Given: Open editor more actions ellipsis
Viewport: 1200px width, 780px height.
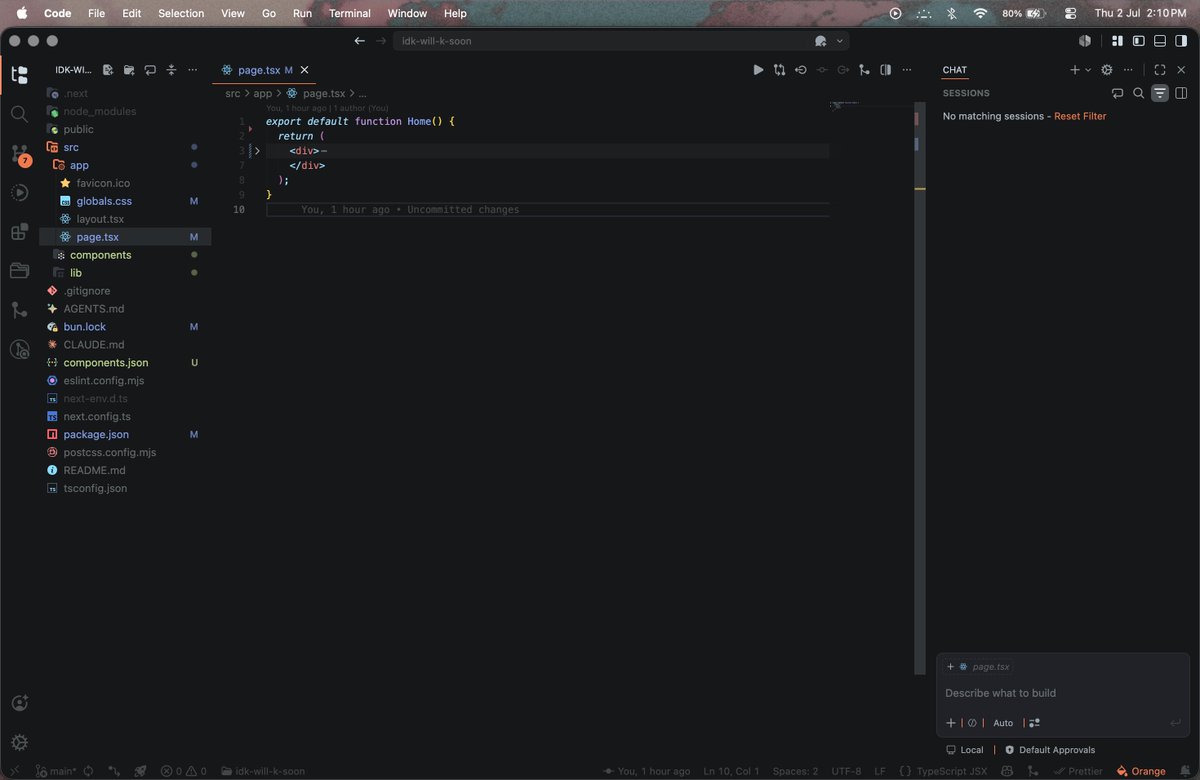Looking at the screenshot, I should point(907,70).
